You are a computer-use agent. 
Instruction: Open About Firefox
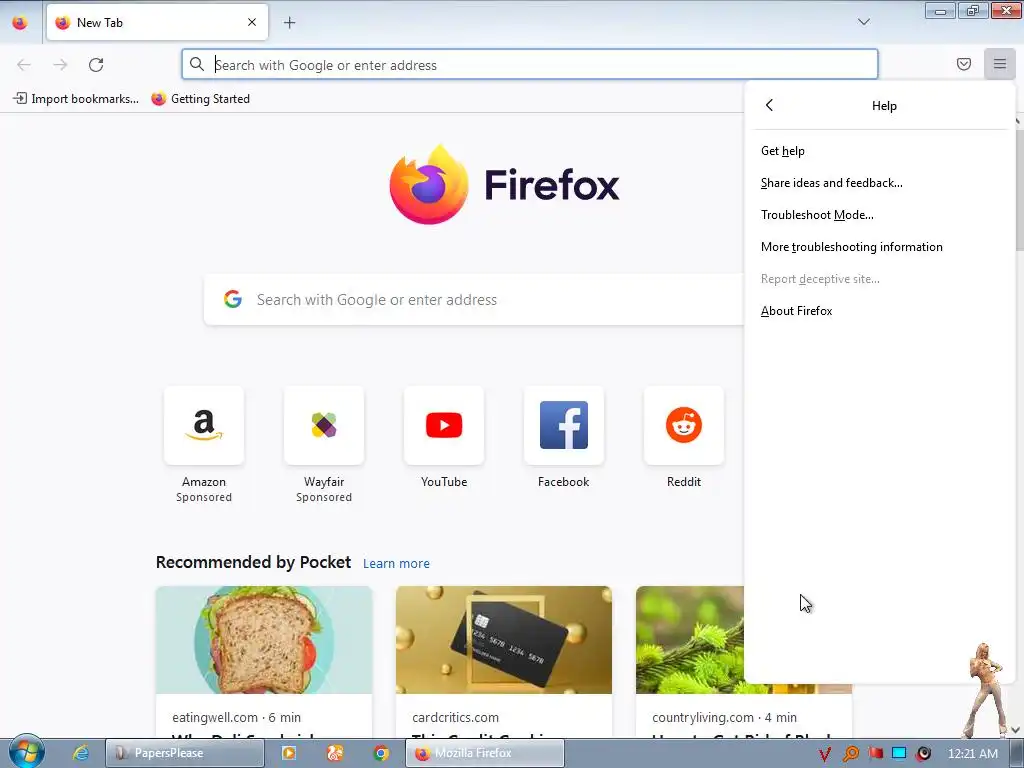796,311
